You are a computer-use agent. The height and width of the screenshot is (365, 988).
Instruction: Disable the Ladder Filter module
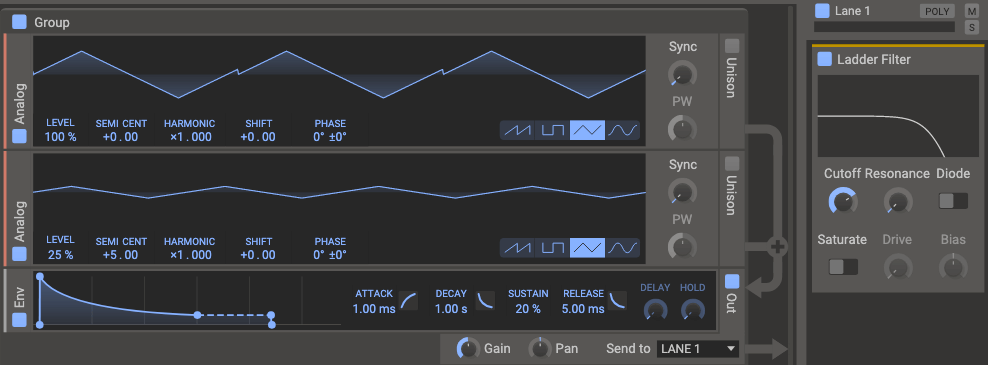pos(824,59)
